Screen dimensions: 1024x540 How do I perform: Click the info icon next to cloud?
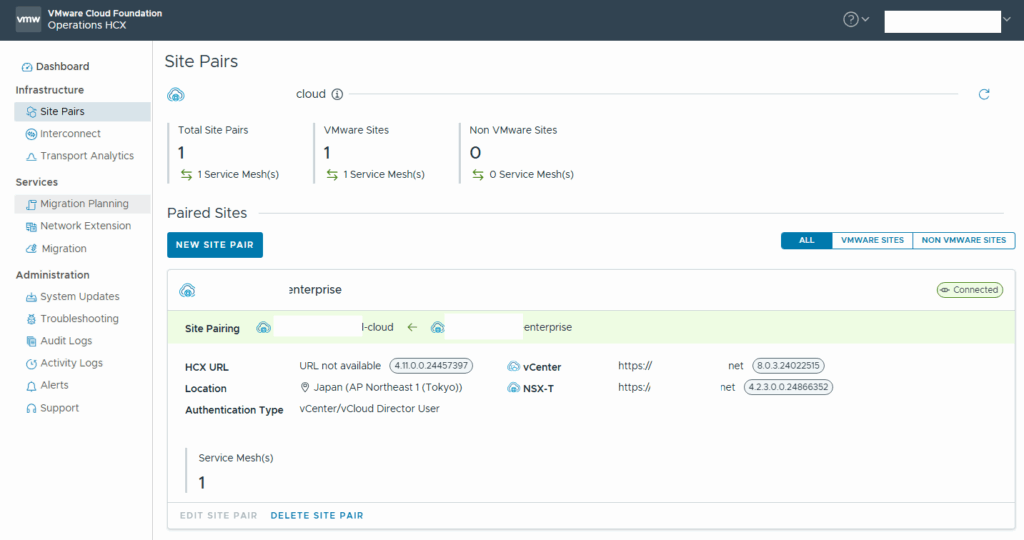tap(337, 94)
